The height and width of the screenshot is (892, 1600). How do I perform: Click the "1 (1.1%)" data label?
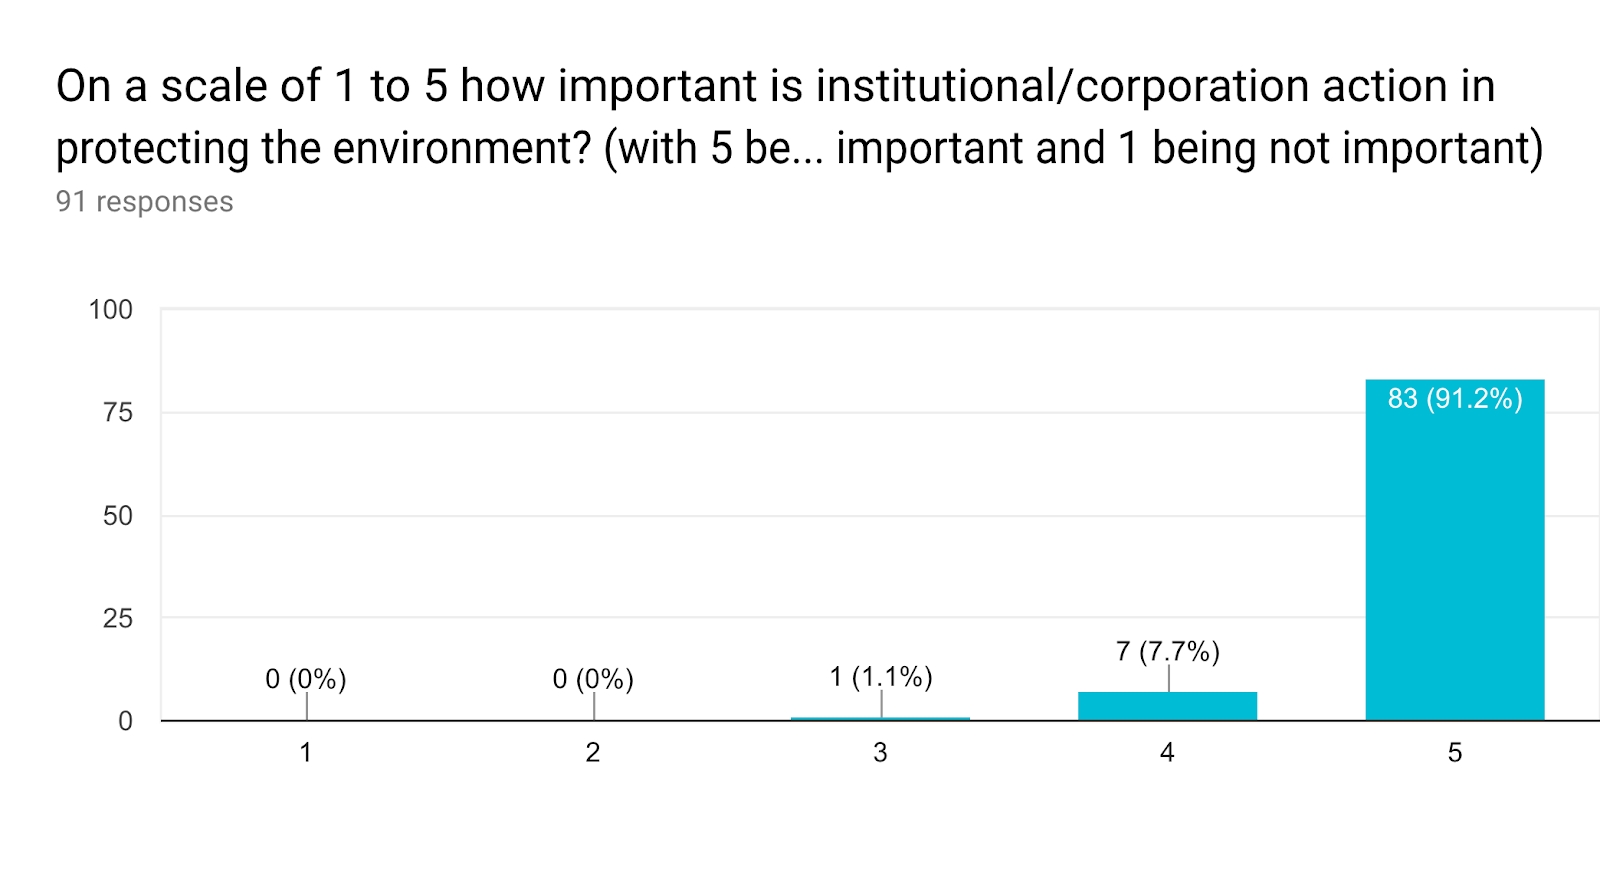[x=880, y=678]
